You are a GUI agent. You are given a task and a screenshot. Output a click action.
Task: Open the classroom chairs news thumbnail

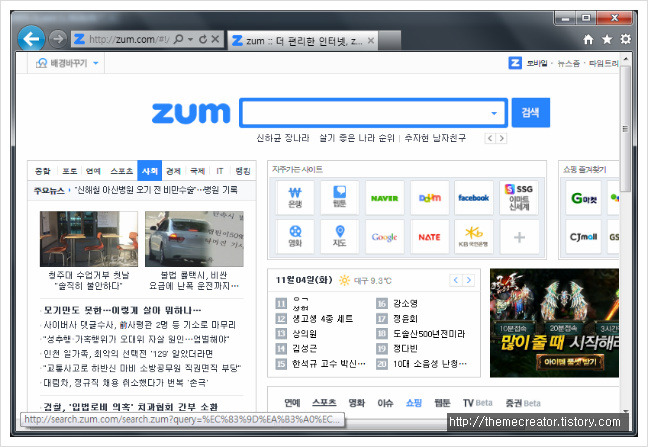click(88, 239)
